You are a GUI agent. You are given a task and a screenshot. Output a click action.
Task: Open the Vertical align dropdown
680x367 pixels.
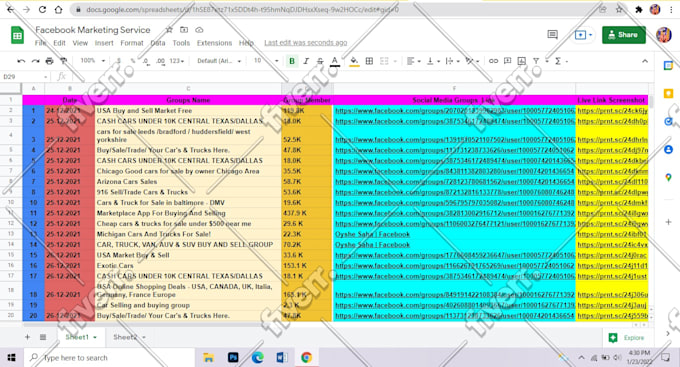coord(433,61)
